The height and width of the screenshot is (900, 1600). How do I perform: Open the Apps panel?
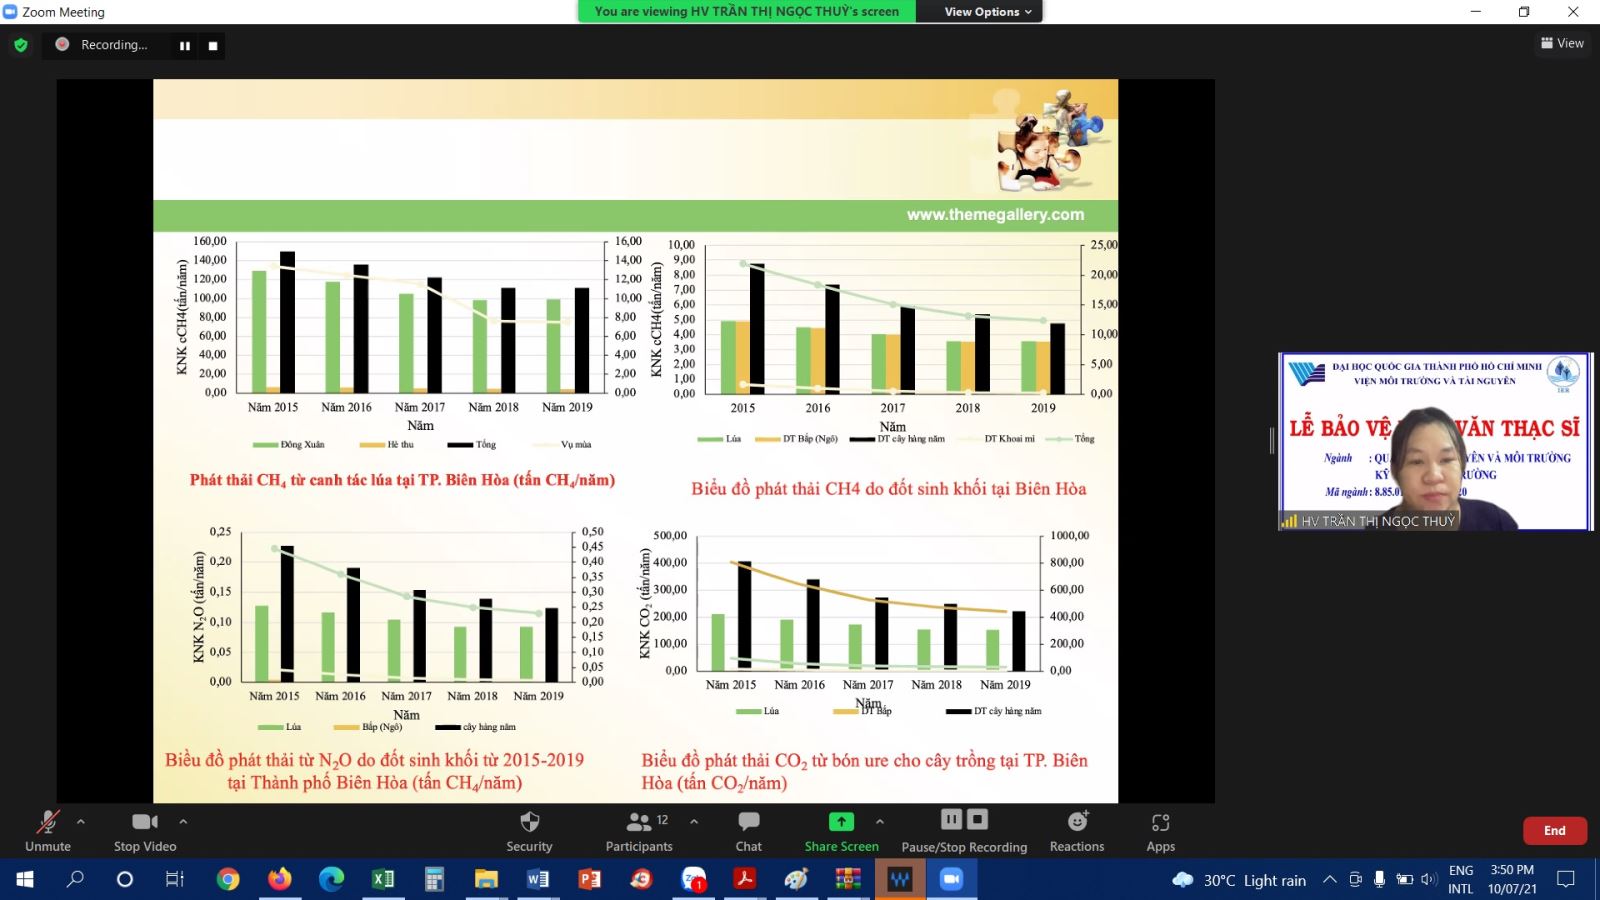pos(1160,830)
